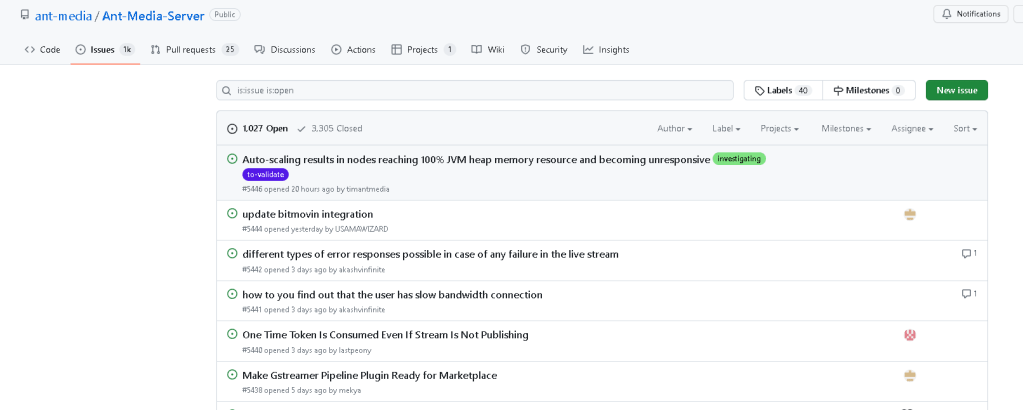Screen dimensions: 1023x410
Task: Focus the issue search filter field
Action: pos(475,90)
